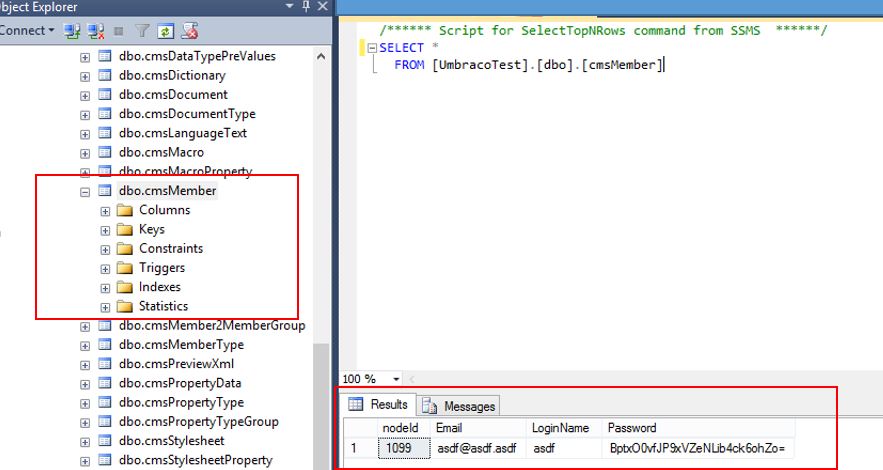Click the Columns folder icon
The width and height of the screenshot is (883, 470).
coord(124,211)
